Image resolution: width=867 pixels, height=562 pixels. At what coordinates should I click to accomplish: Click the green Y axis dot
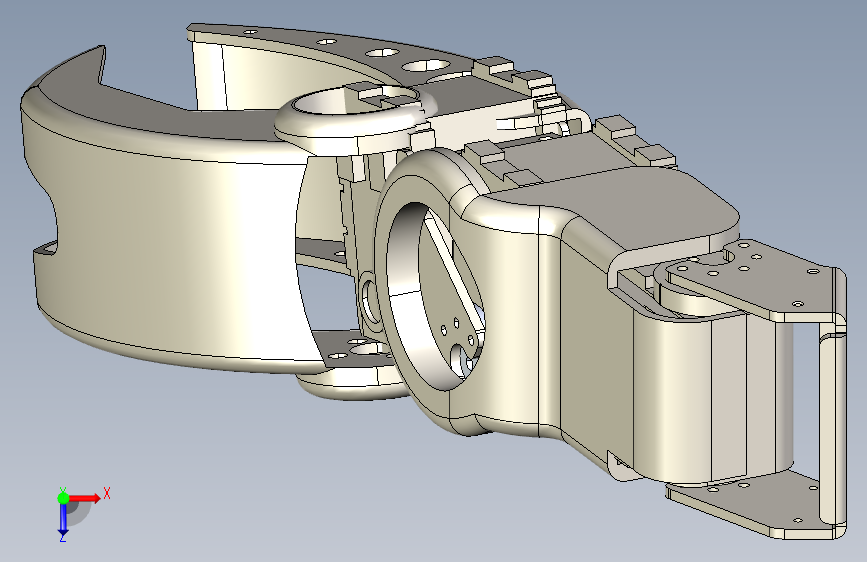[x=63, y=498]
